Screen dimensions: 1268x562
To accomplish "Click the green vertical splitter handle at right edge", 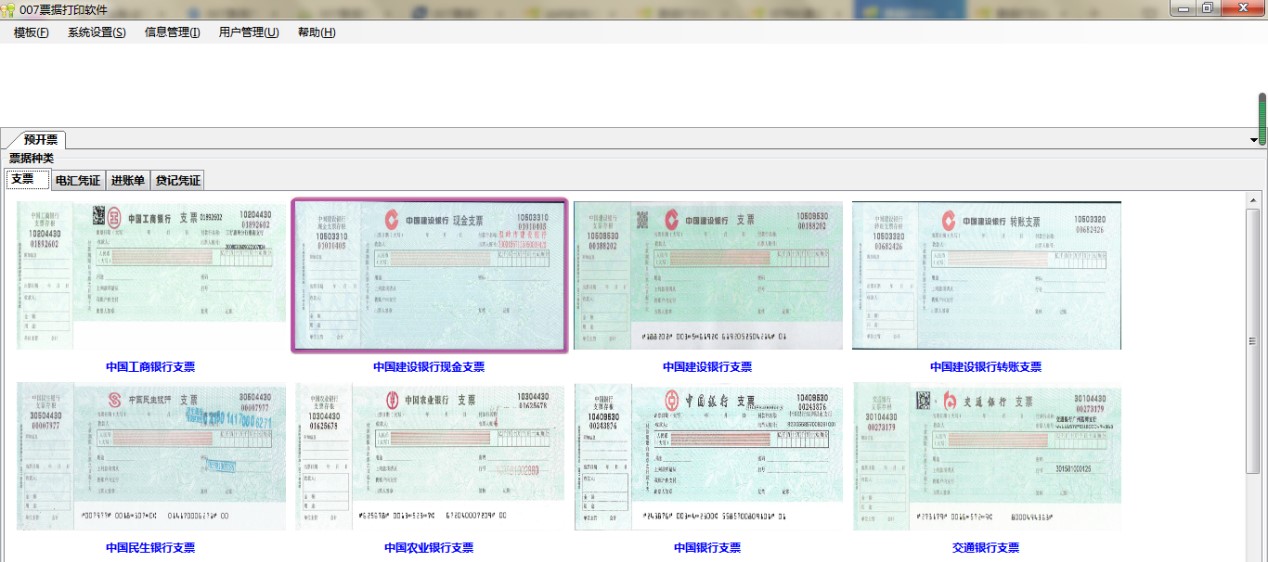I will [1262, 120].
